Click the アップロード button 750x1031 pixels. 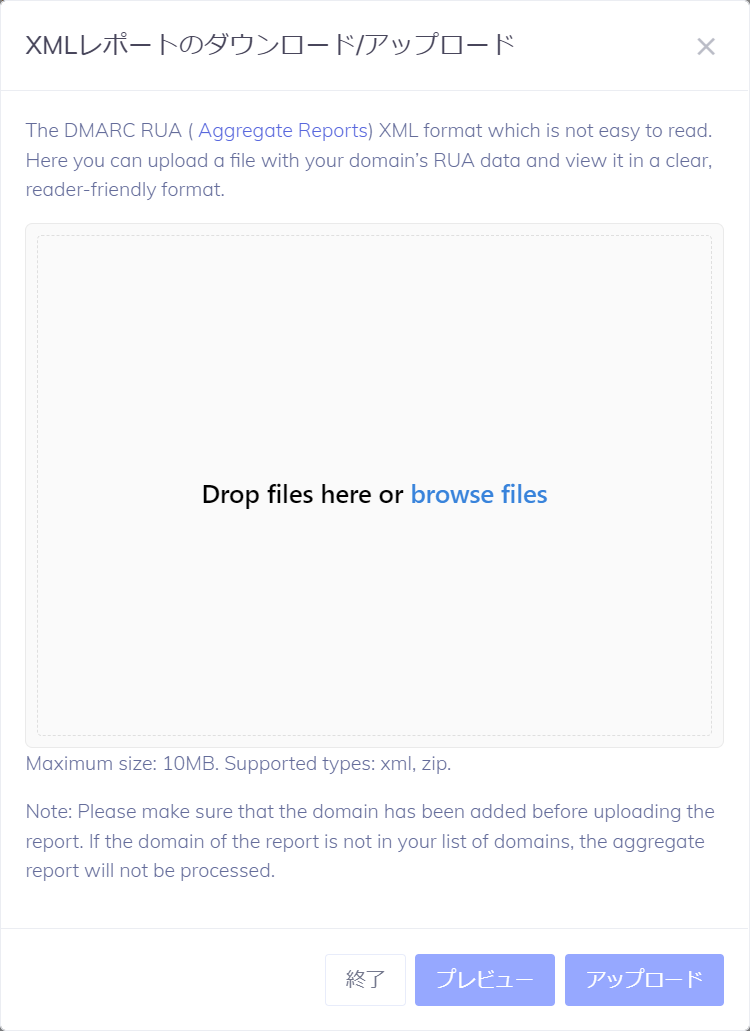tap(644, 980)
